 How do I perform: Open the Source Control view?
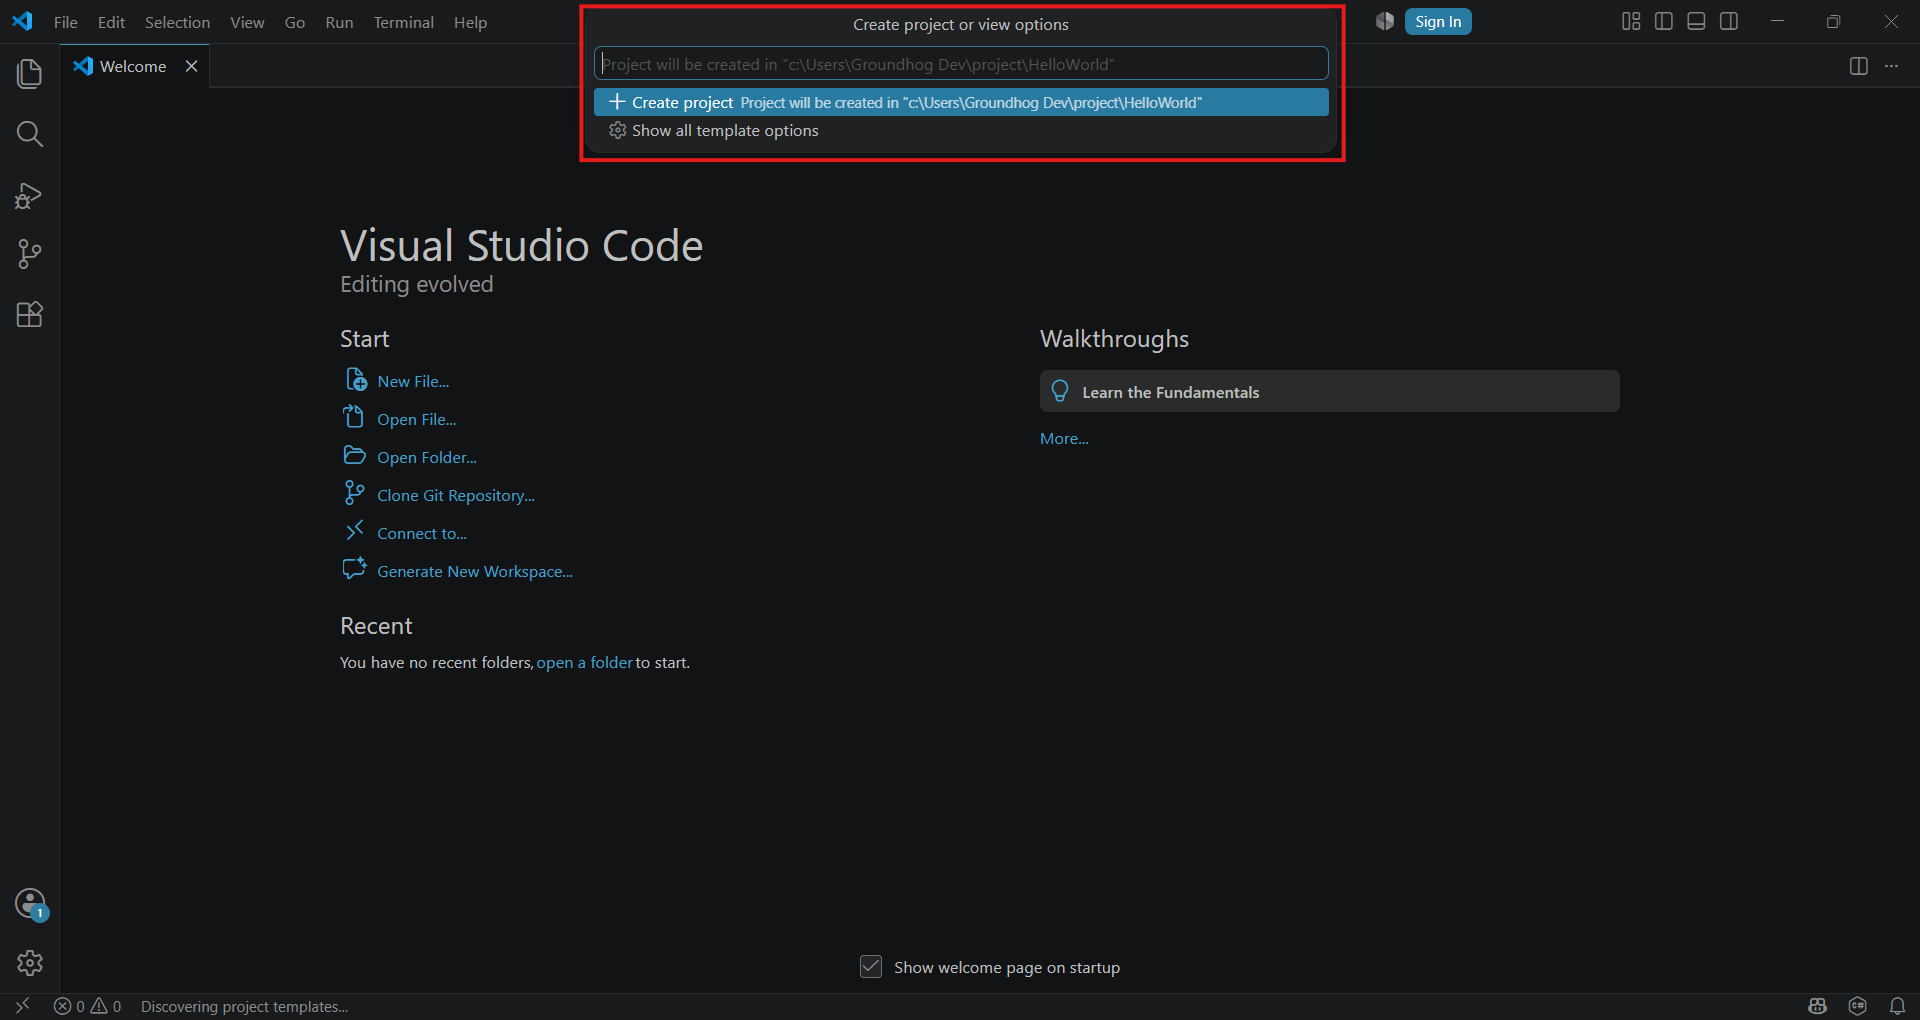(30, 254)
